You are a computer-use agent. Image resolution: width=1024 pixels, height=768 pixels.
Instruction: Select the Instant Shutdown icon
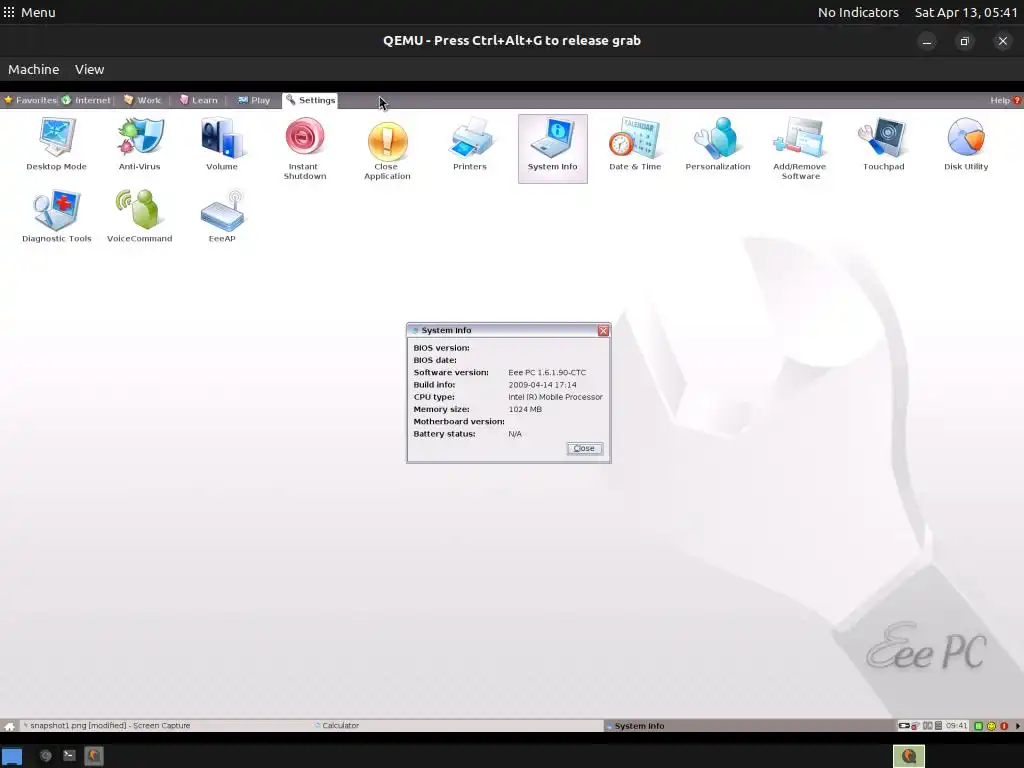(304, 149)
